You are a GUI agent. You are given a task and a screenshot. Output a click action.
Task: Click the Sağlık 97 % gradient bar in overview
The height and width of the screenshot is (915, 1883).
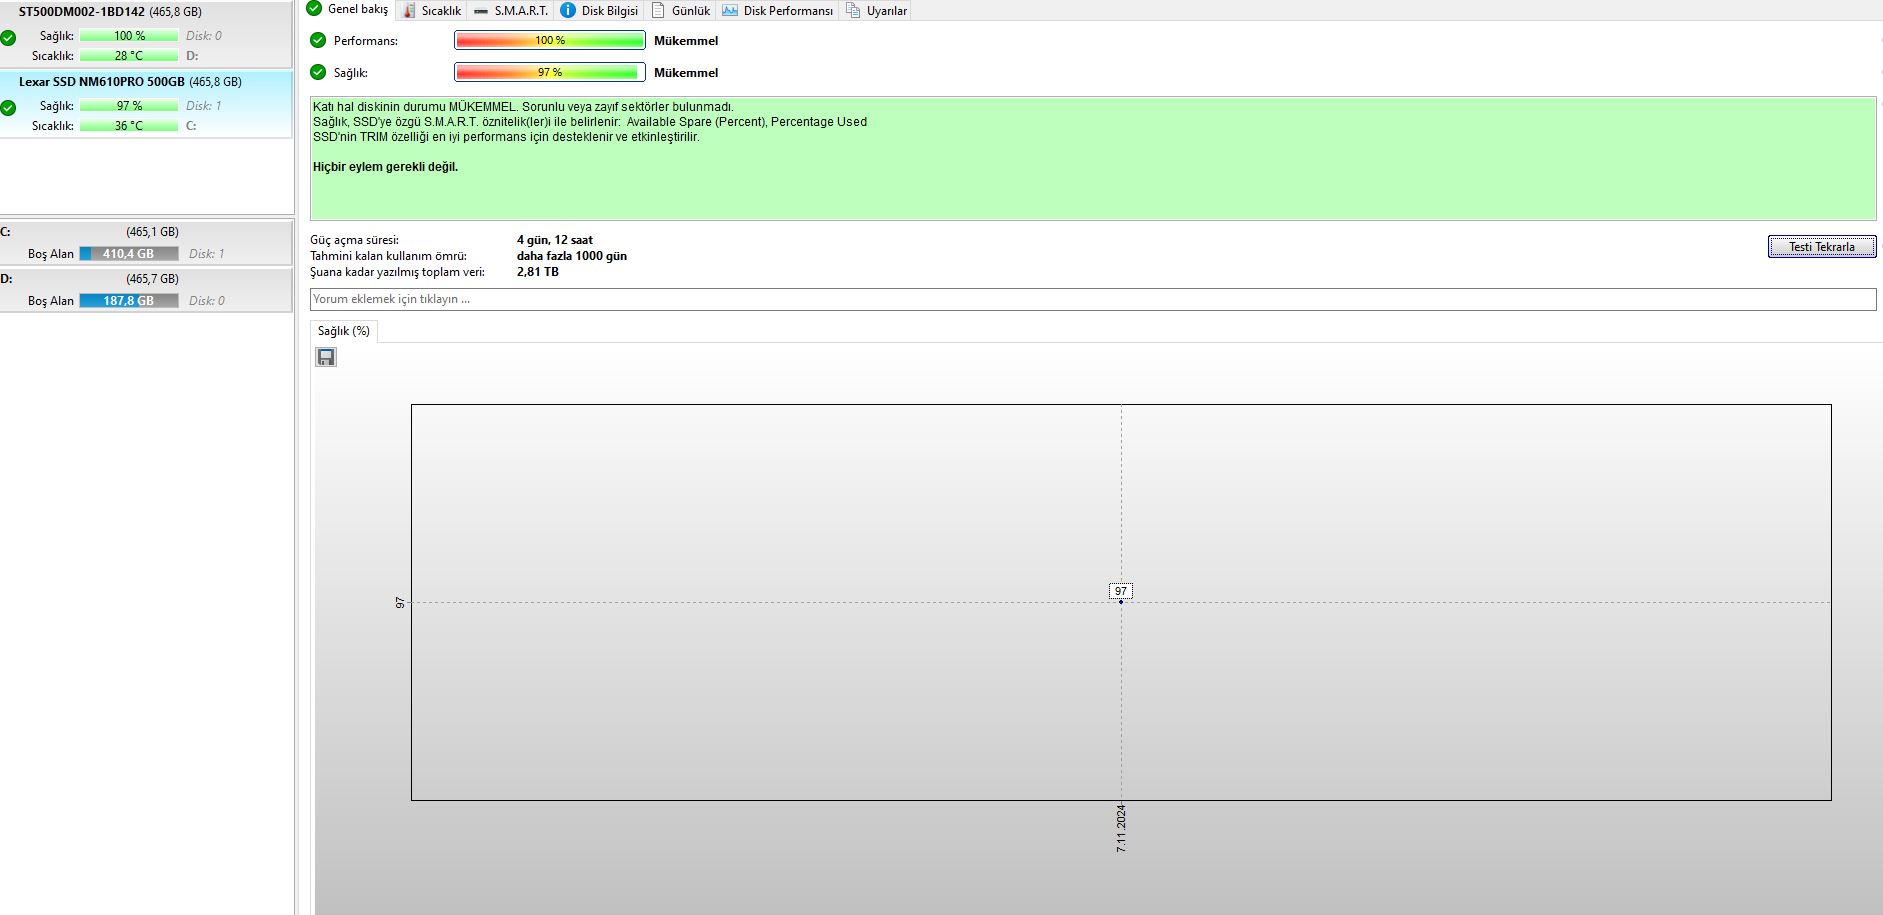point(550,72)
